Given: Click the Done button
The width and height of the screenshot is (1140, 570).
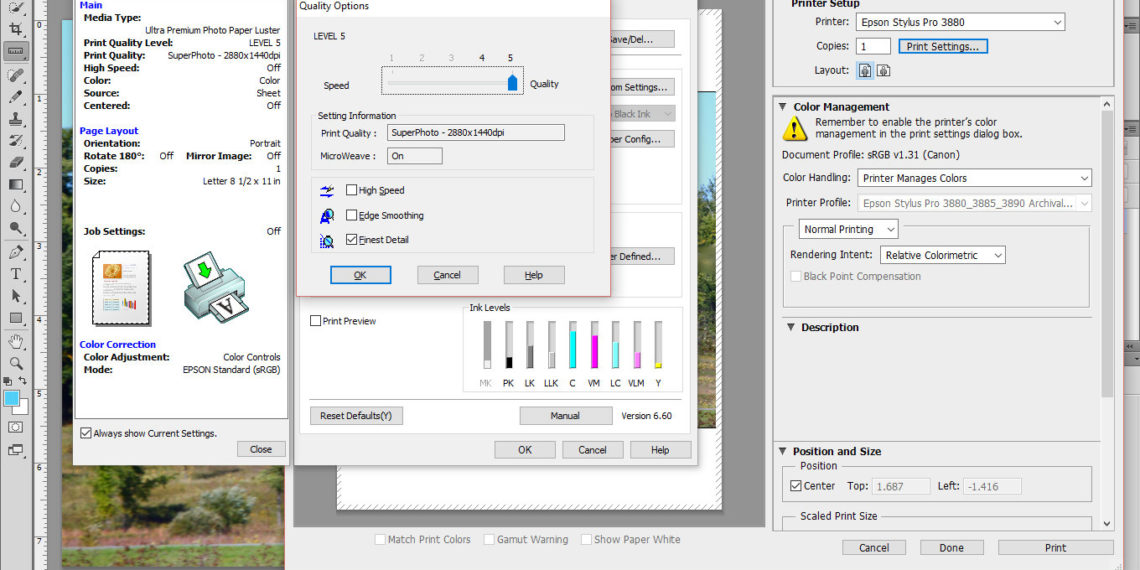Looking at the screenshot, I should pyautogui.click(x=952, y=548).
